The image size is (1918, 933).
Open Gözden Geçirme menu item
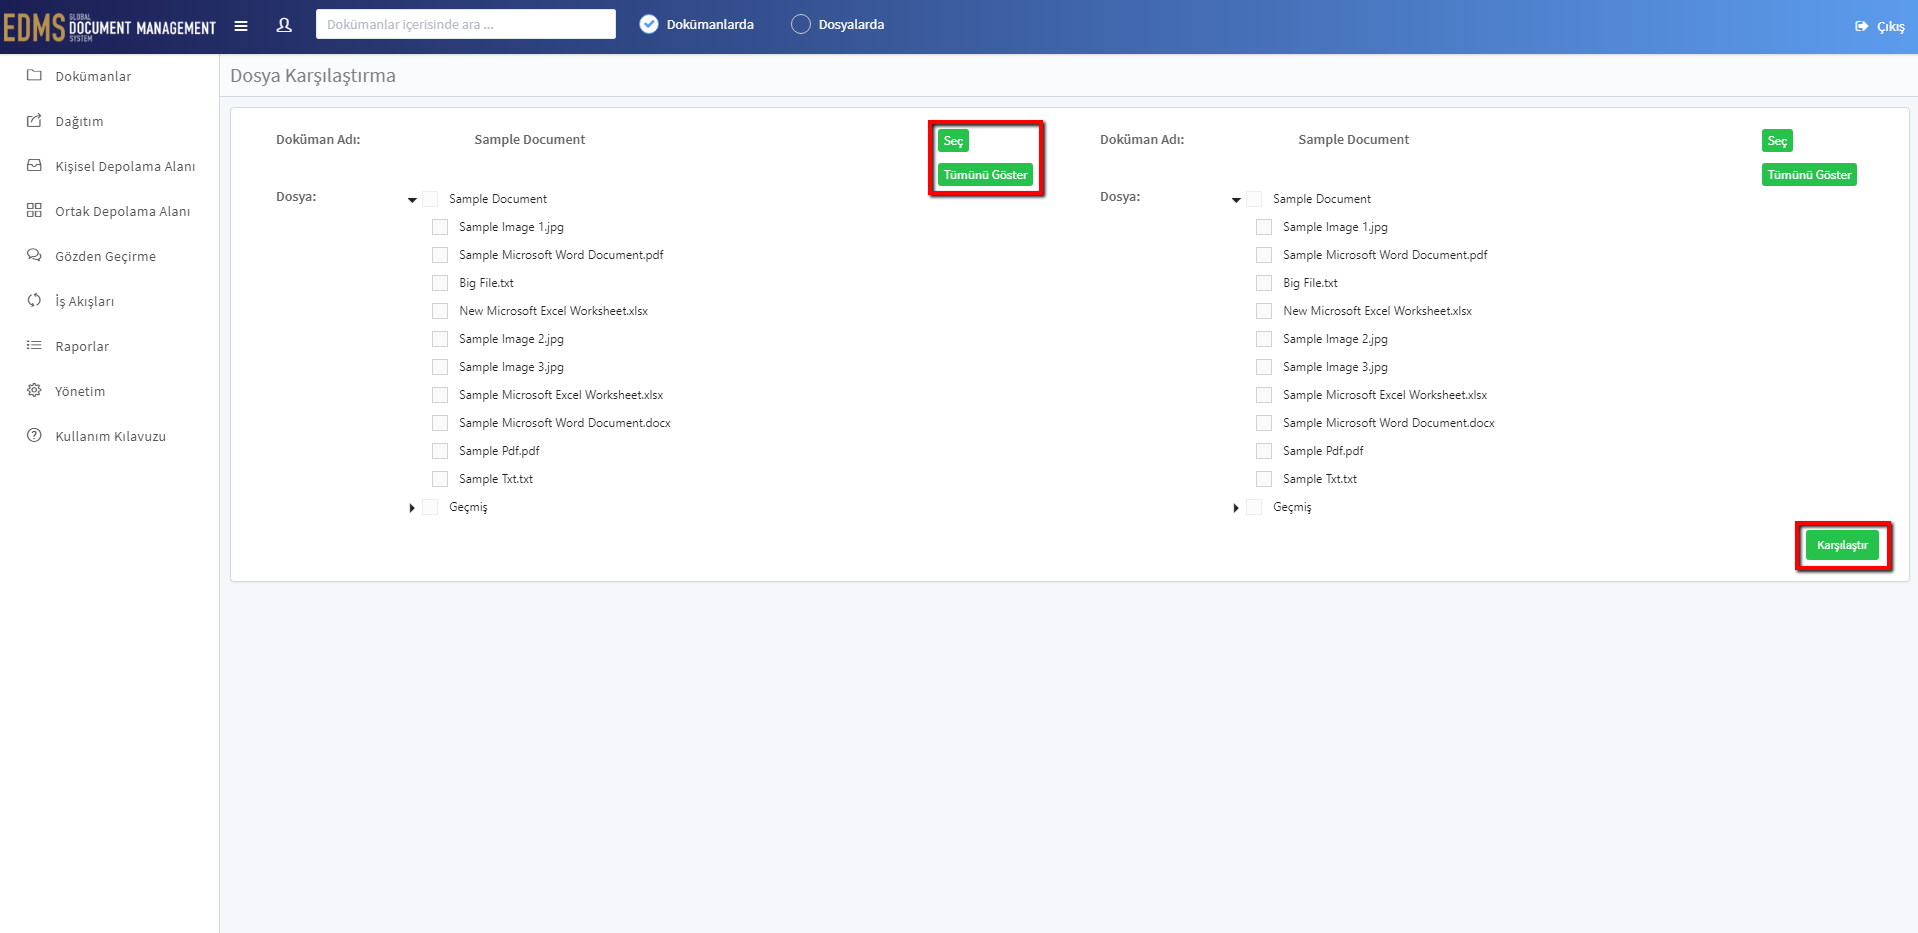pos(105,256)
